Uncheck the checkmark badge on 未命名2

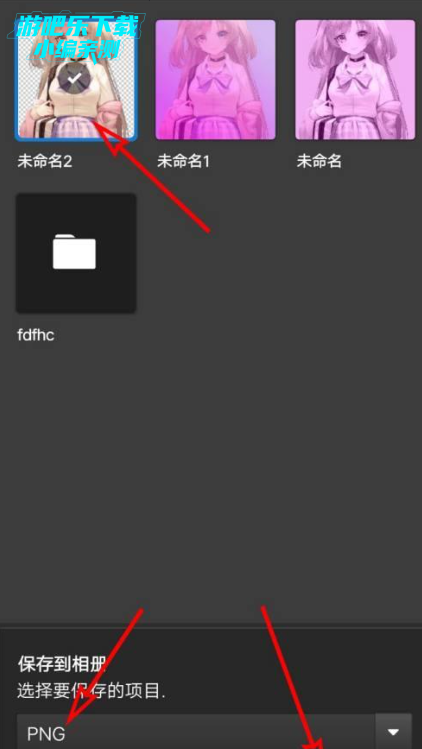(74, 79)
